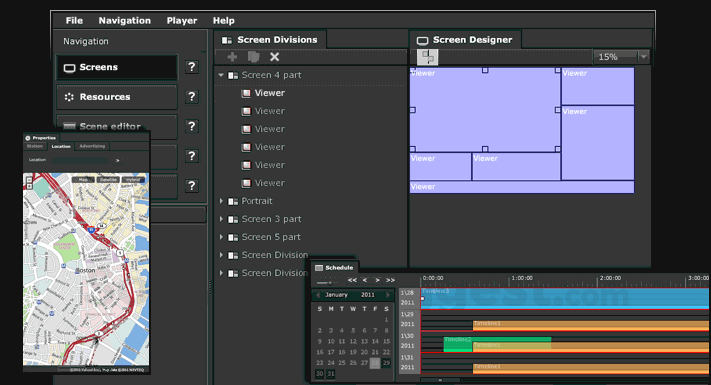Select the Screen 4 part label
Image resolution: width=711 pixels, height=385 pixels.
coord(271,75)
